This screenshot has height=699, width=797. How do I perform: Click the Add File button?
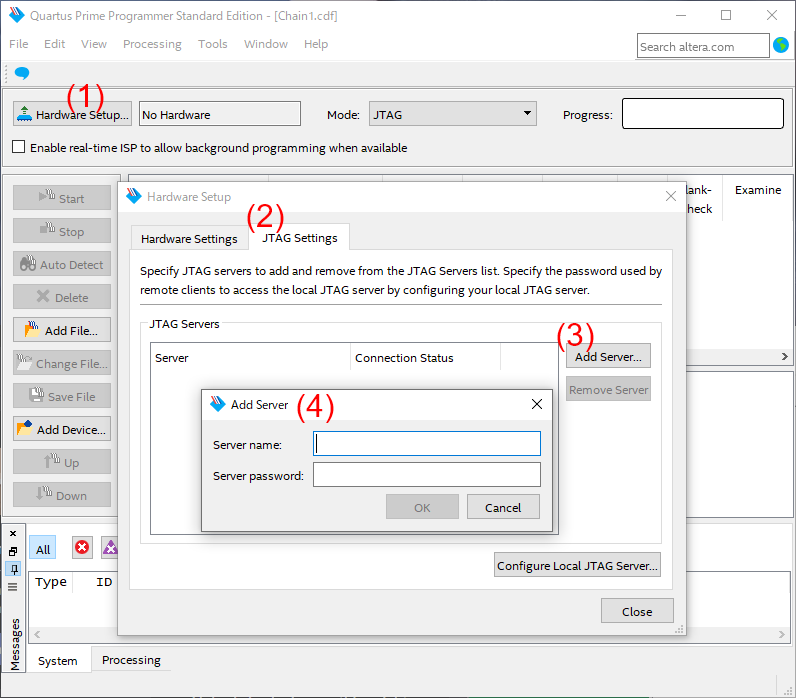click(62, 329)
